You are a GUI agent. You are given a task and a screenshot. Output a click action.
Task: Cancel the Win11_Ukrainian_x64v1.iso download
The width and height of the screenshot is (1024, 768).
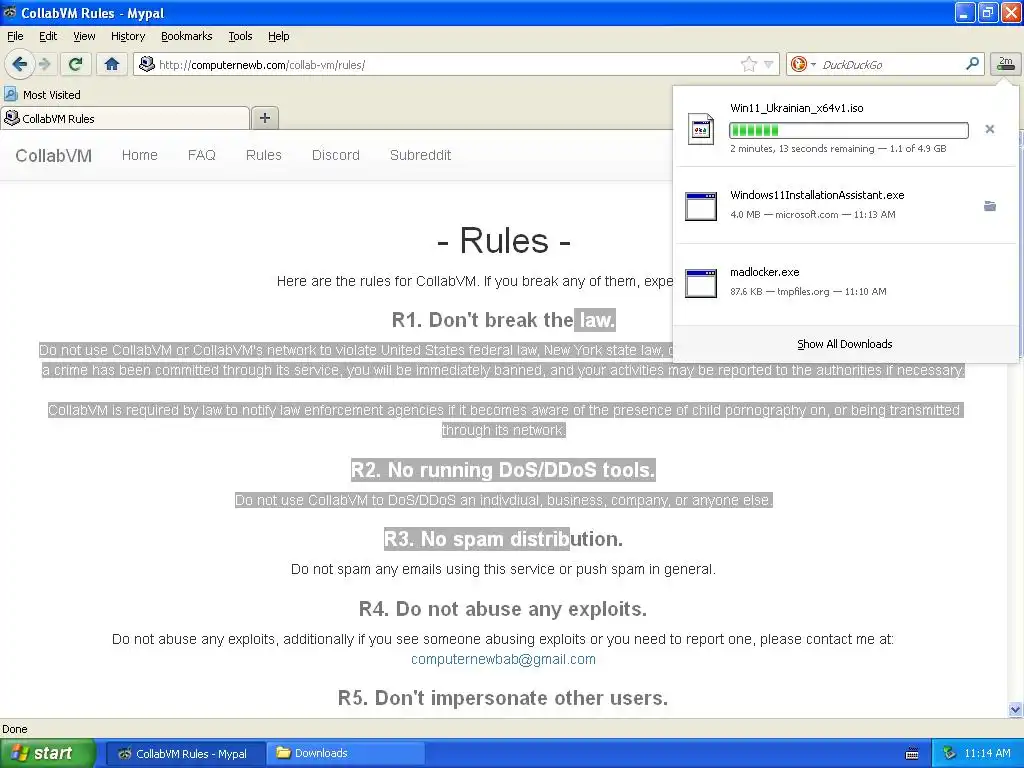point(990,129)
